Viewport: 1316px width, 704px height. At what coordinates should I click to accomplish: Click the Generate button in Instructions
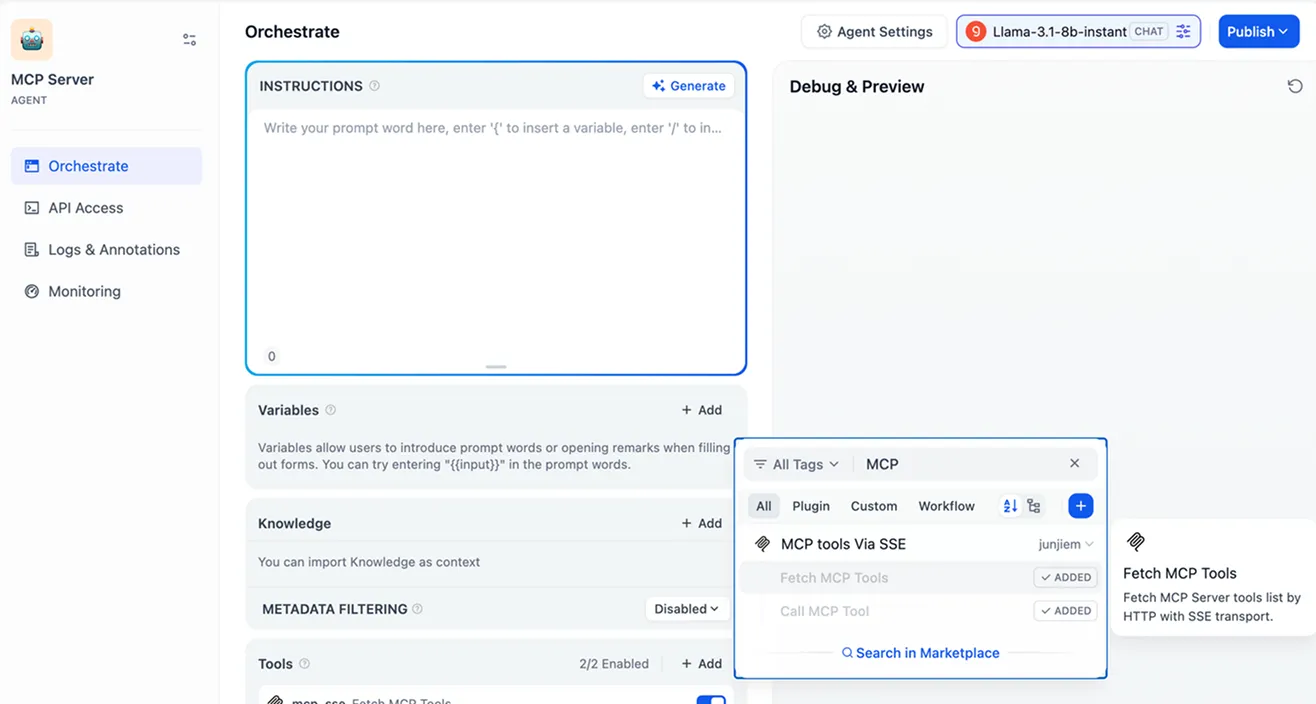point(689,86)
